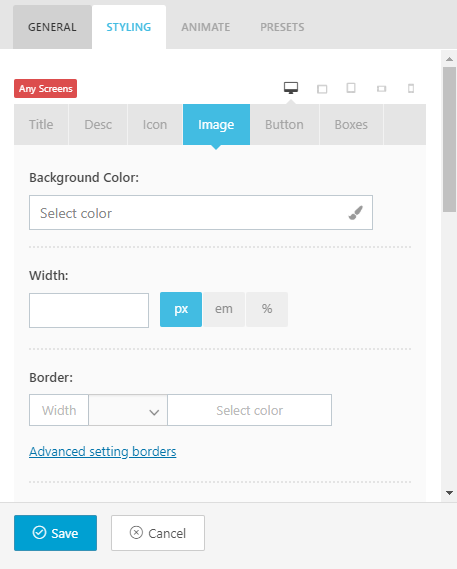Viewport: 457px width, 569px height.
Task: Open the Any Screens selector
Action: click(x=45, y=89)
